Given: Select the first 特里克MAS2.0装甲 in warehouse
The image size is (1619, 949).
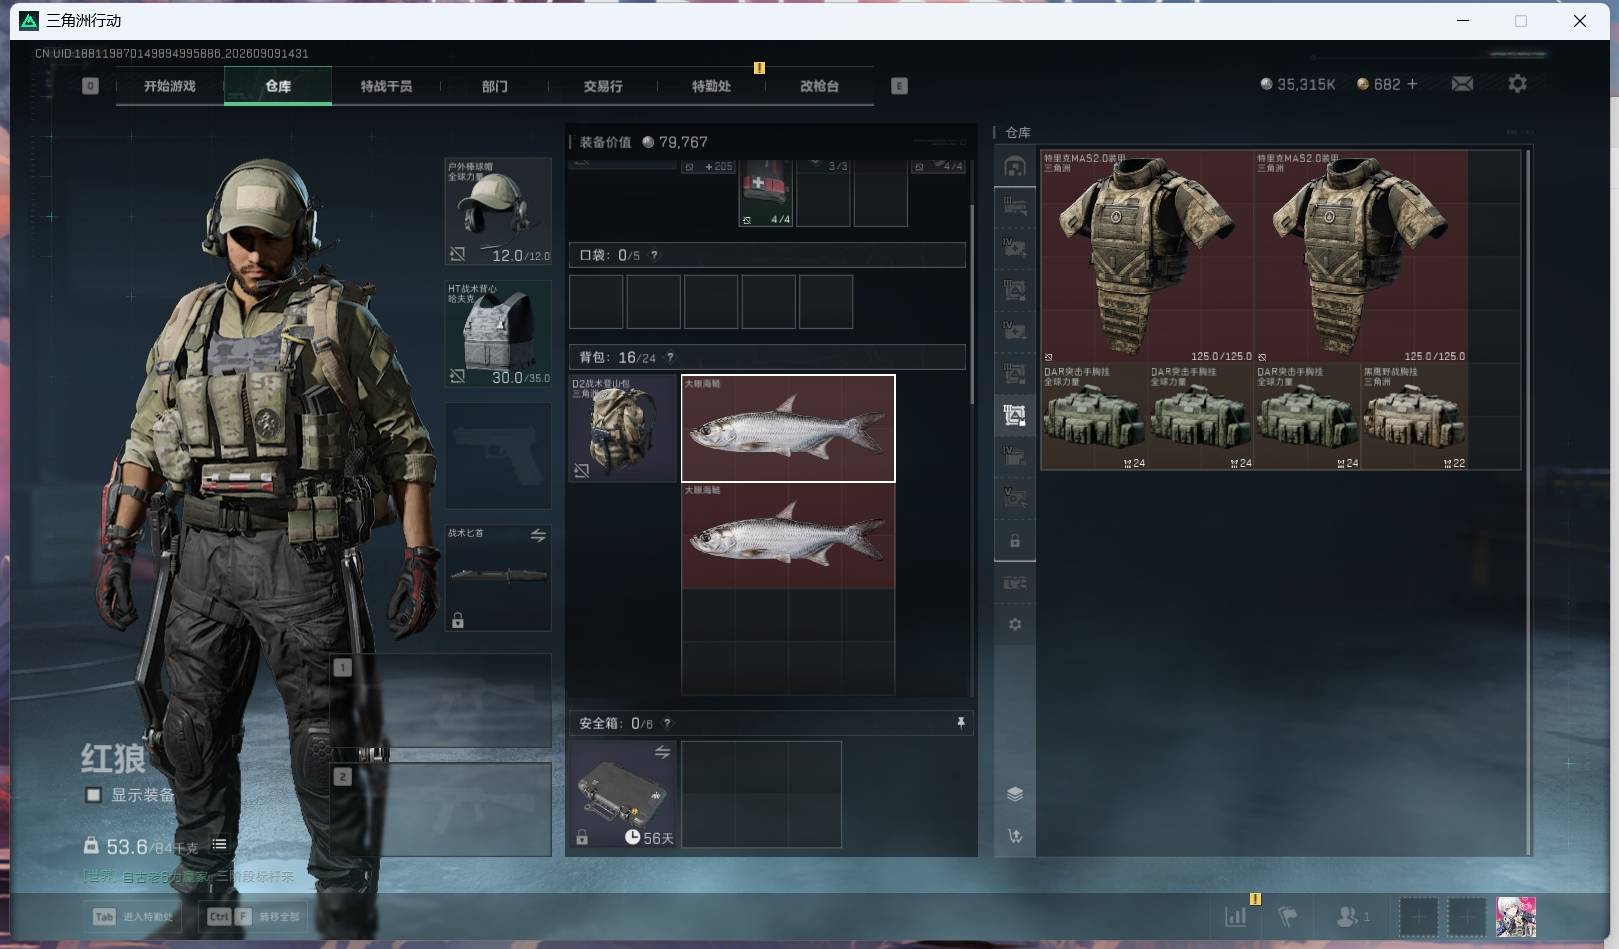Looking at the screenshot, I should point(1147,257).
